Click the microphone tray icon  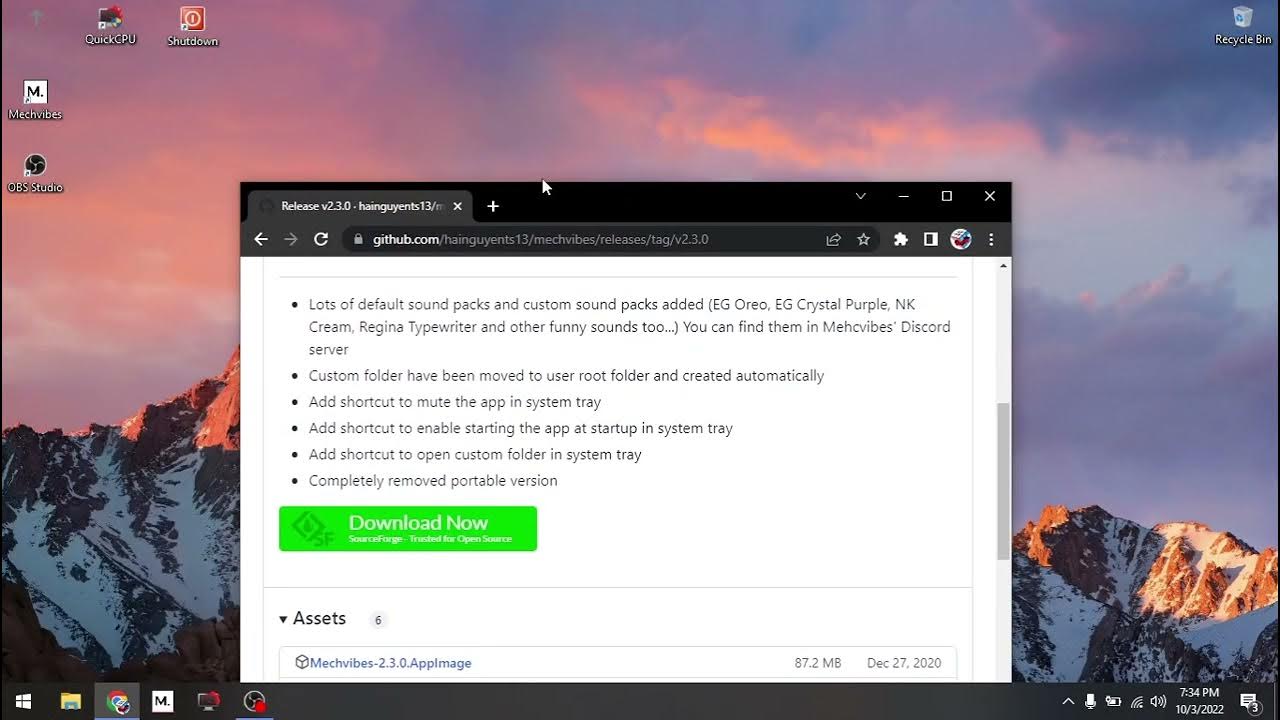click(x=1090, y=701)
